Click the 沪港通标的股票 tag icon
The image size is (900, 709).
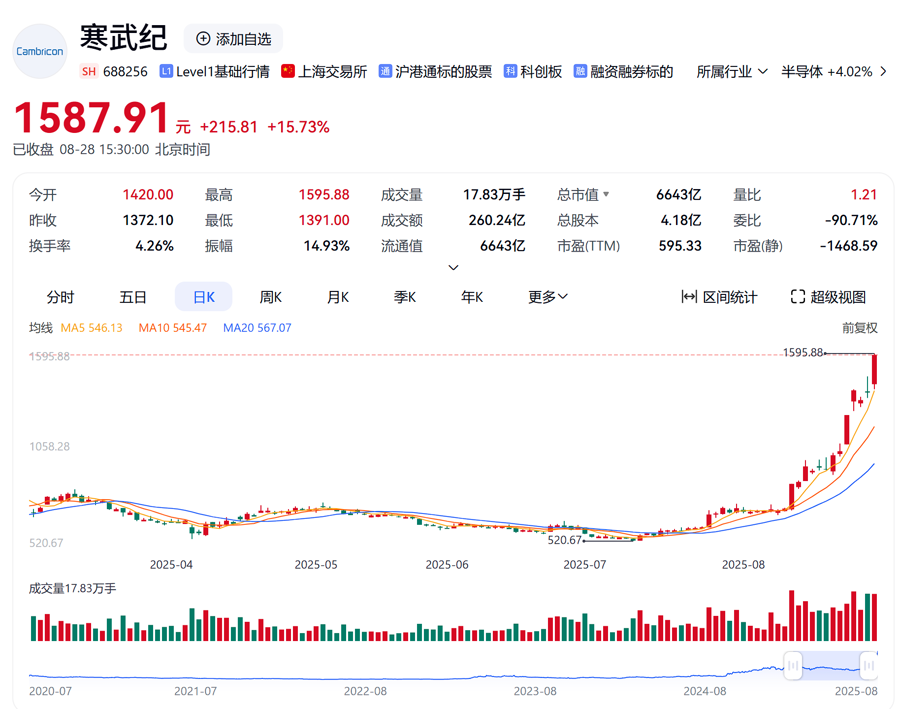click(x=385, y=72)
